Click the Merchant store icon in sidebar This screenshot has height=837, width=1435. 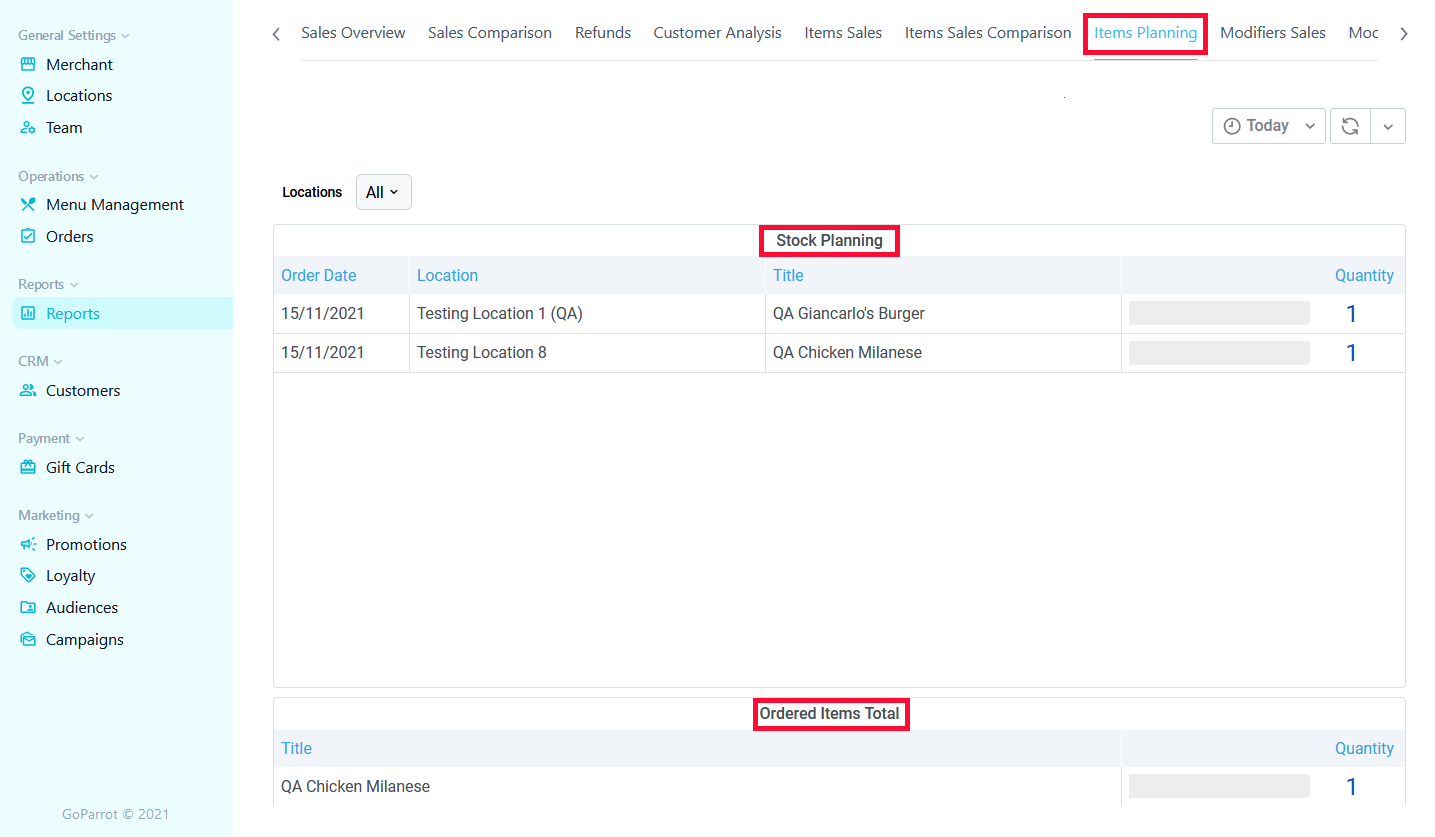[x=28, y=64]
